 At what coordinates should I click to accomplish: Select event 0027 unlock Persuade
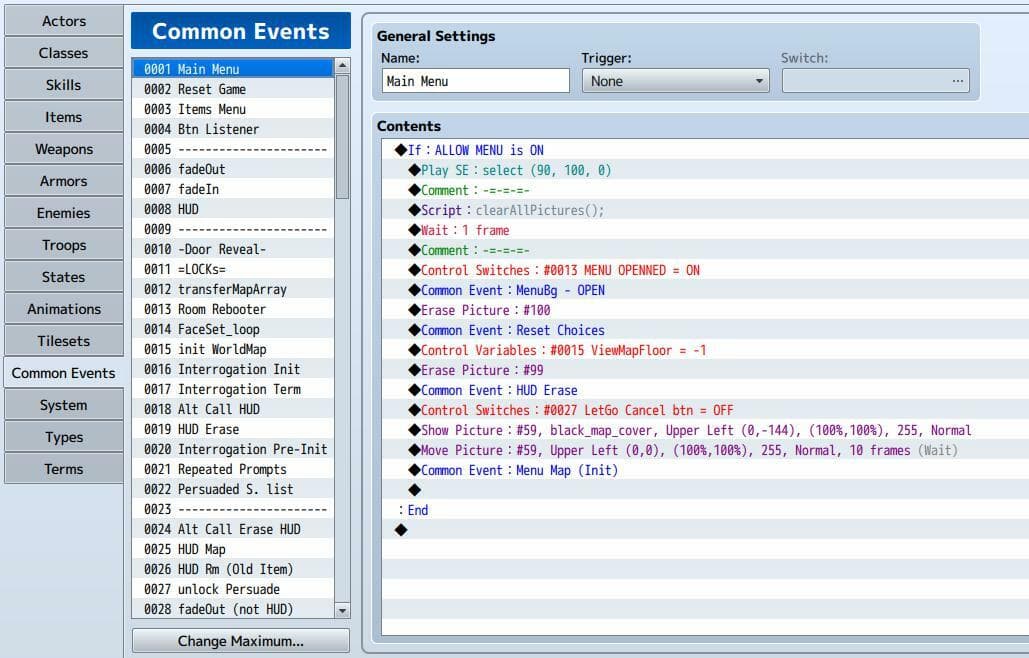[233, 589]
